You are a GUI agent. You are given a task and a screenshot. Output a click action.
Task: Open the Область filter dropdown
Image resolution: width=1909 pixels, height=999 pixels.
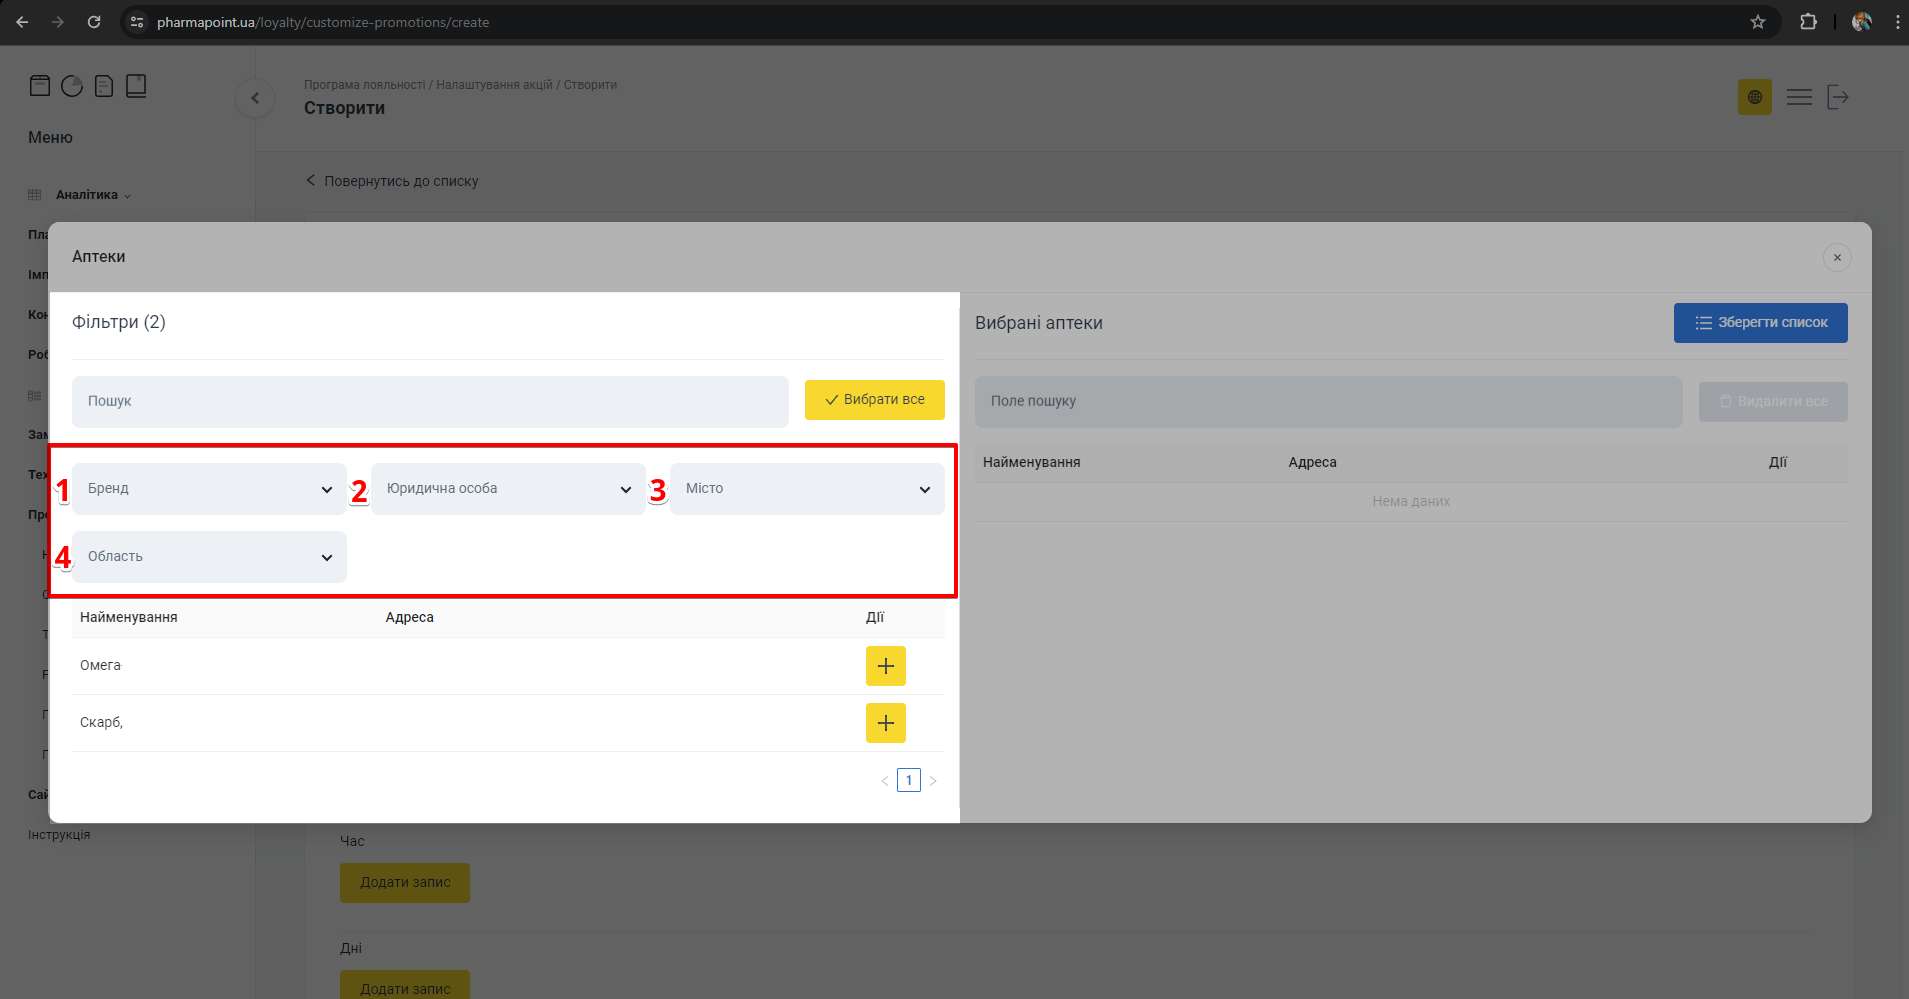[209, 557]
